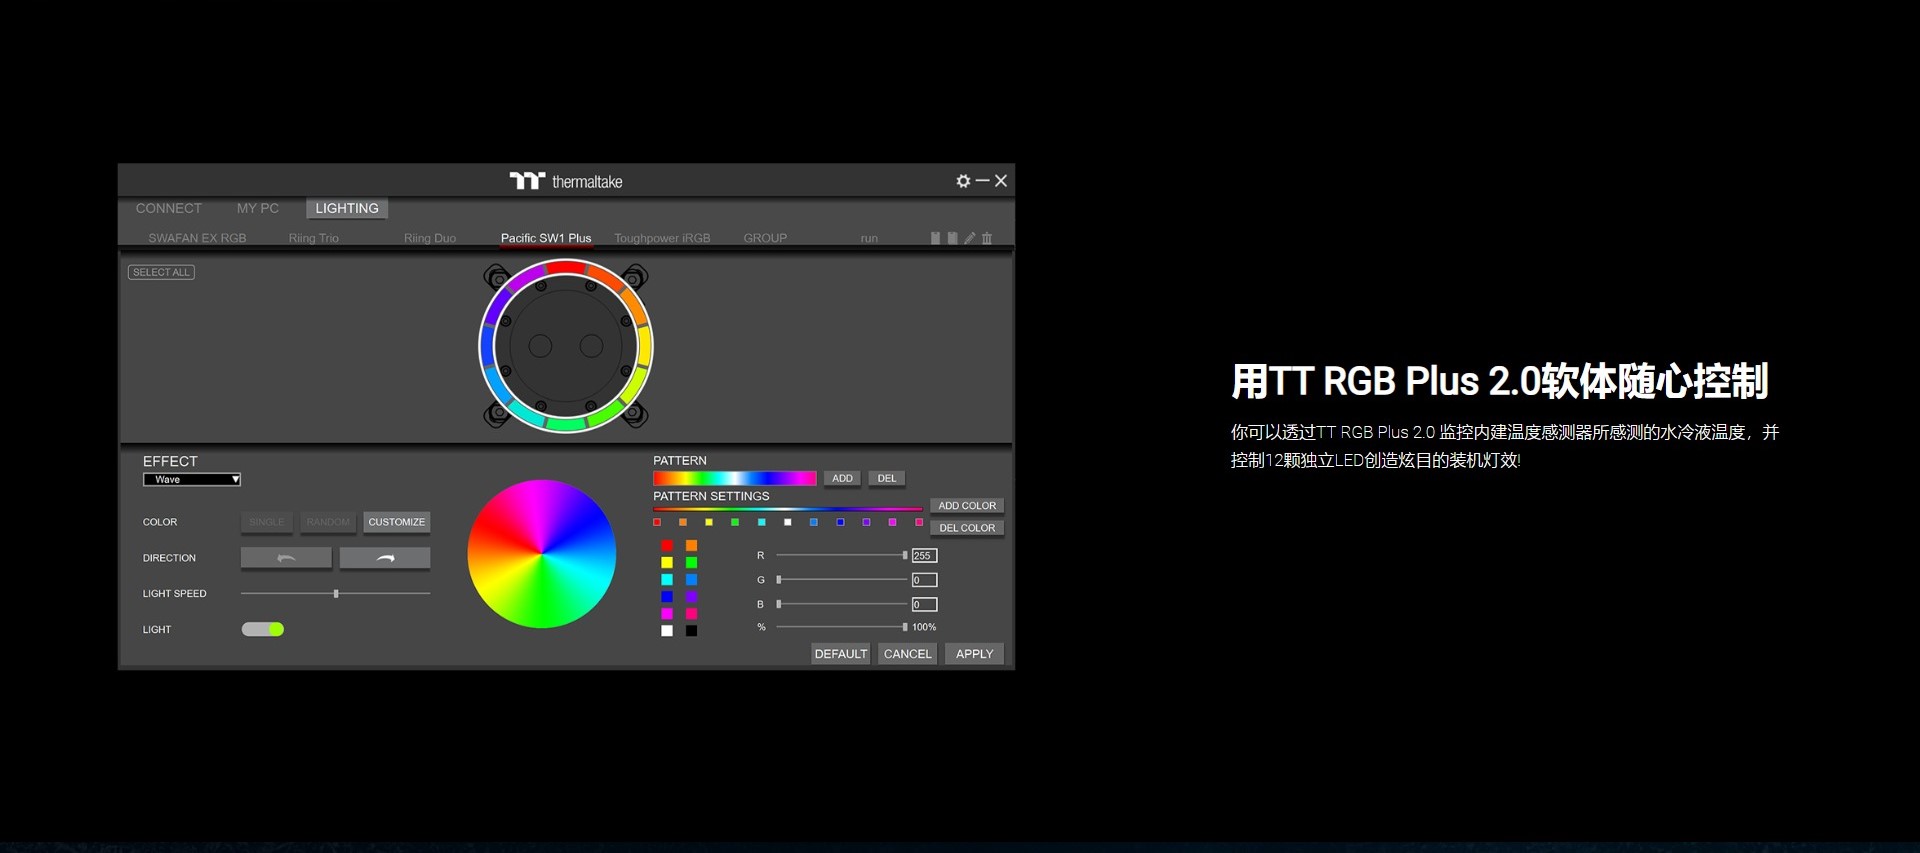This screenshot has height=853, width=1920.
Task: Click the G channel slider handle
Action: pos(779,580)
